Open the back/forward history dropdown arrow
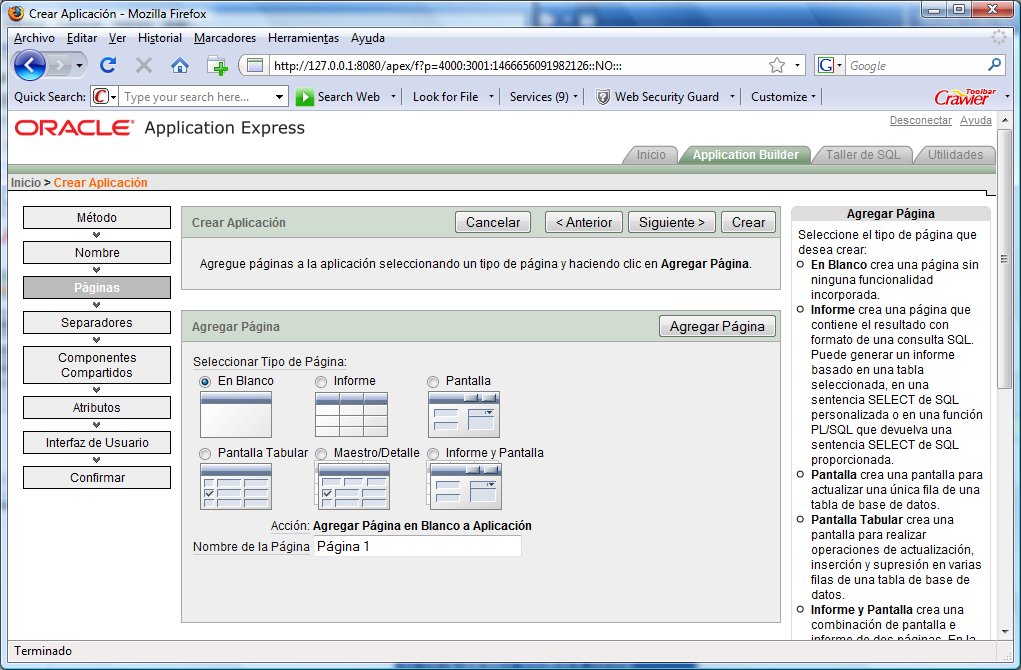Image resolution: width=1021 pixels, height=670 pixels. [79, 65]
